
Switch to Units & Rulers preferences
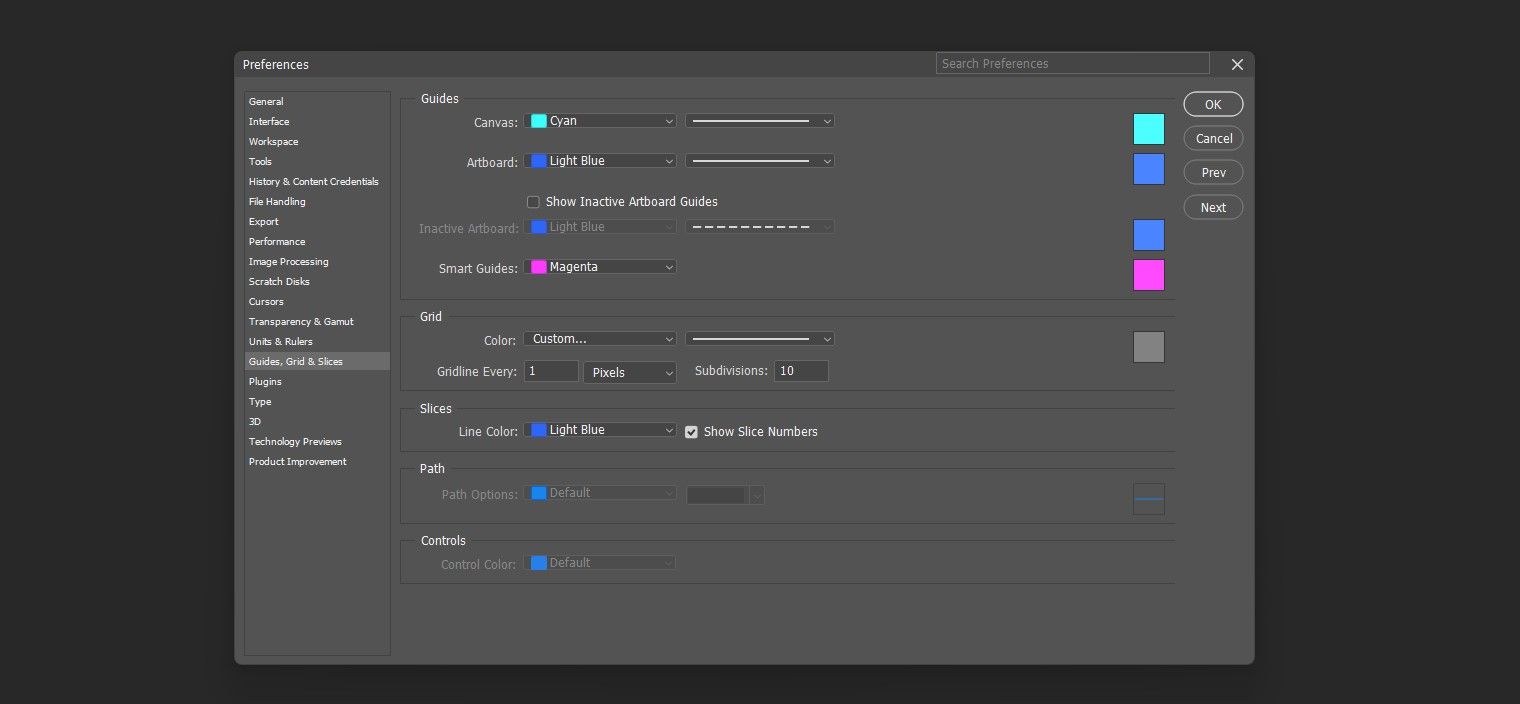[x=281, y=342]
